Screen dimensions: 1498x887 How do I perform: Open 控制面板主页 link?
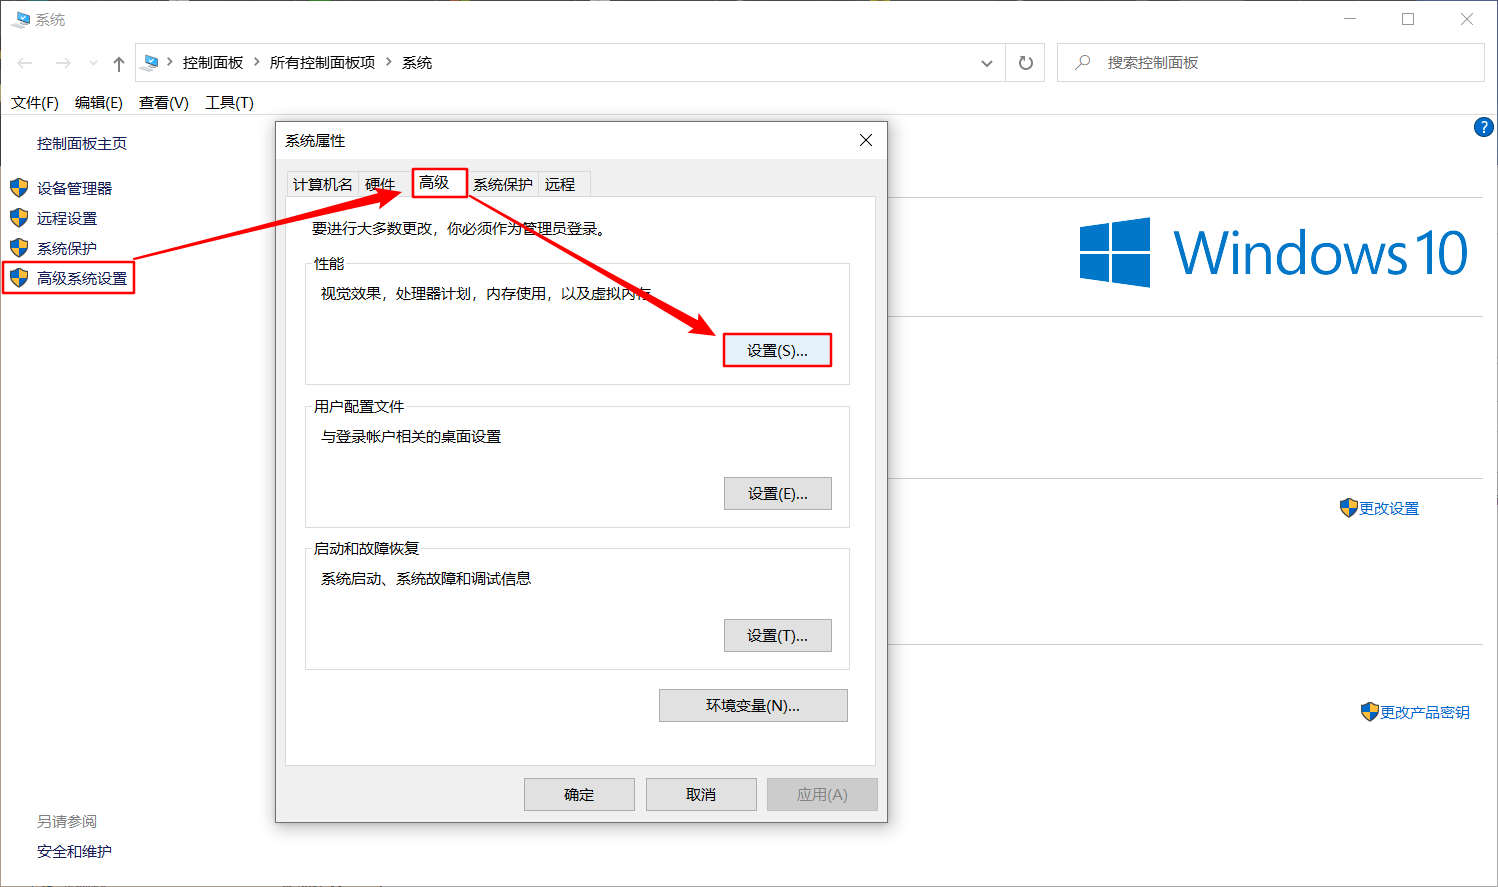coord(82,144)
